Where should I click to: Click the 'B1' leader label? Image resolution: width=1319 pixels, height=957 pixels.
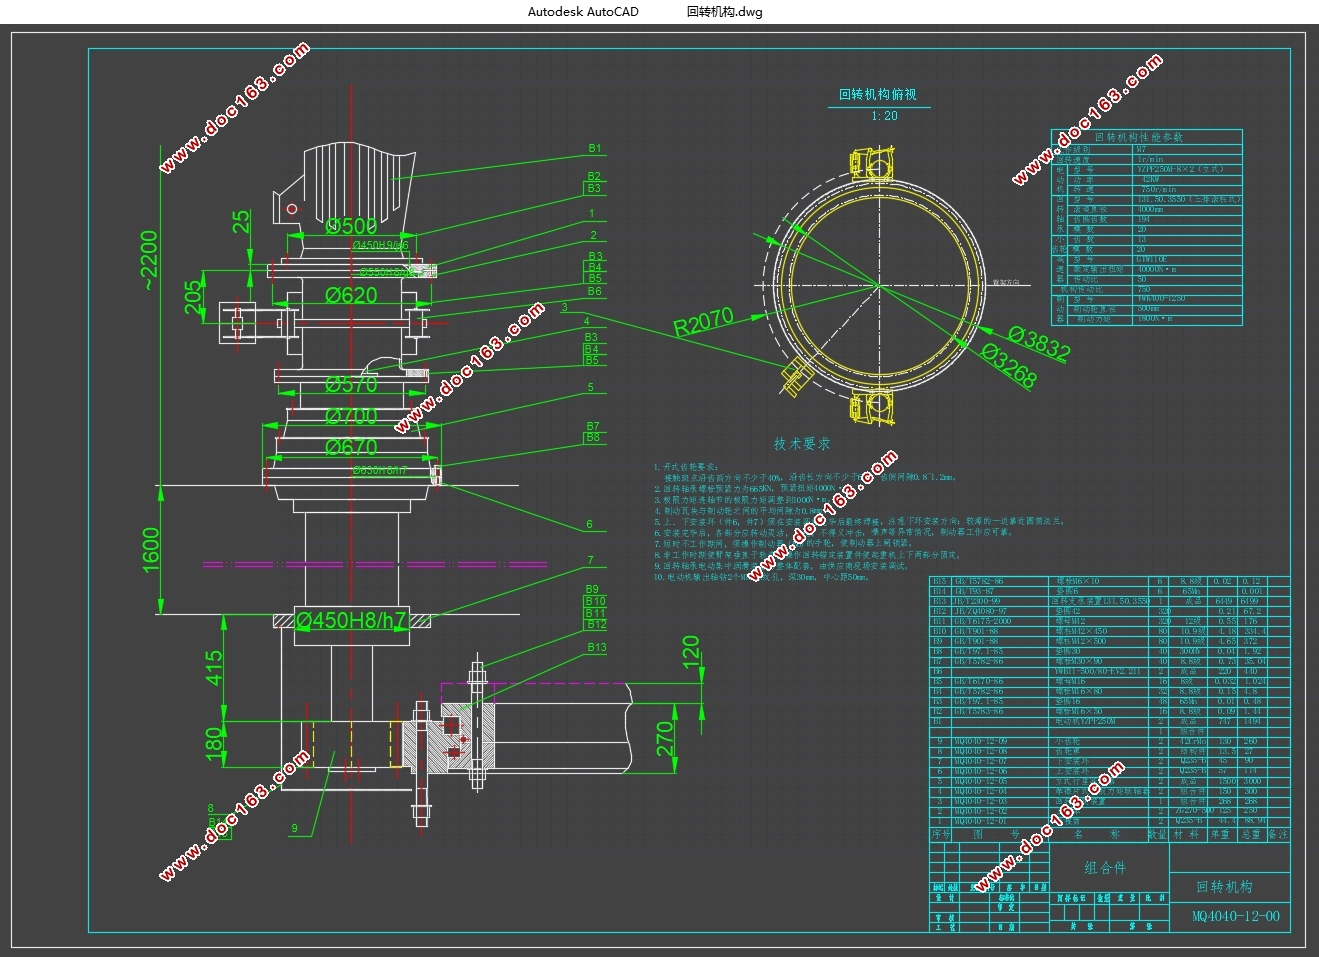[x=595, y=148]
